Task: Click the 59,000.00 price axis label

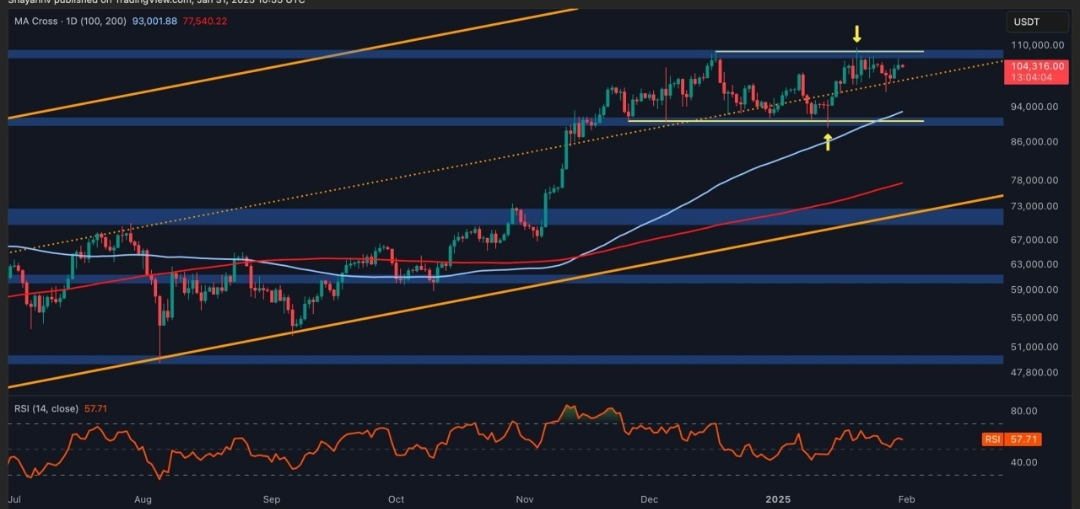Action: coord(1036,290)
